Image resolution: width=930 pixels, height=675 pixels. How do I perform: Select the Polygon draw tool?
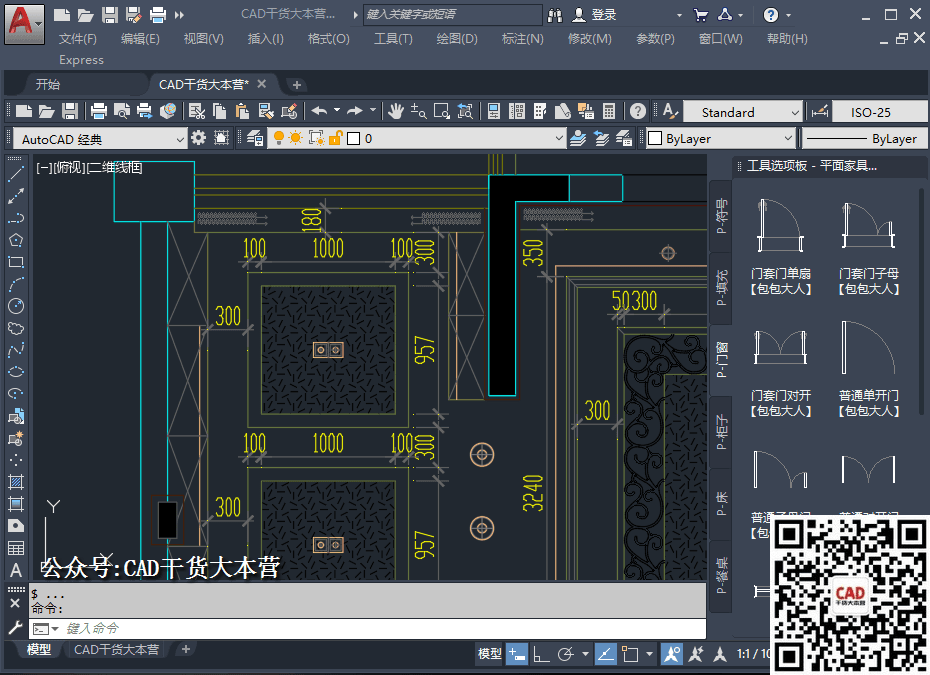pos(16,240)
